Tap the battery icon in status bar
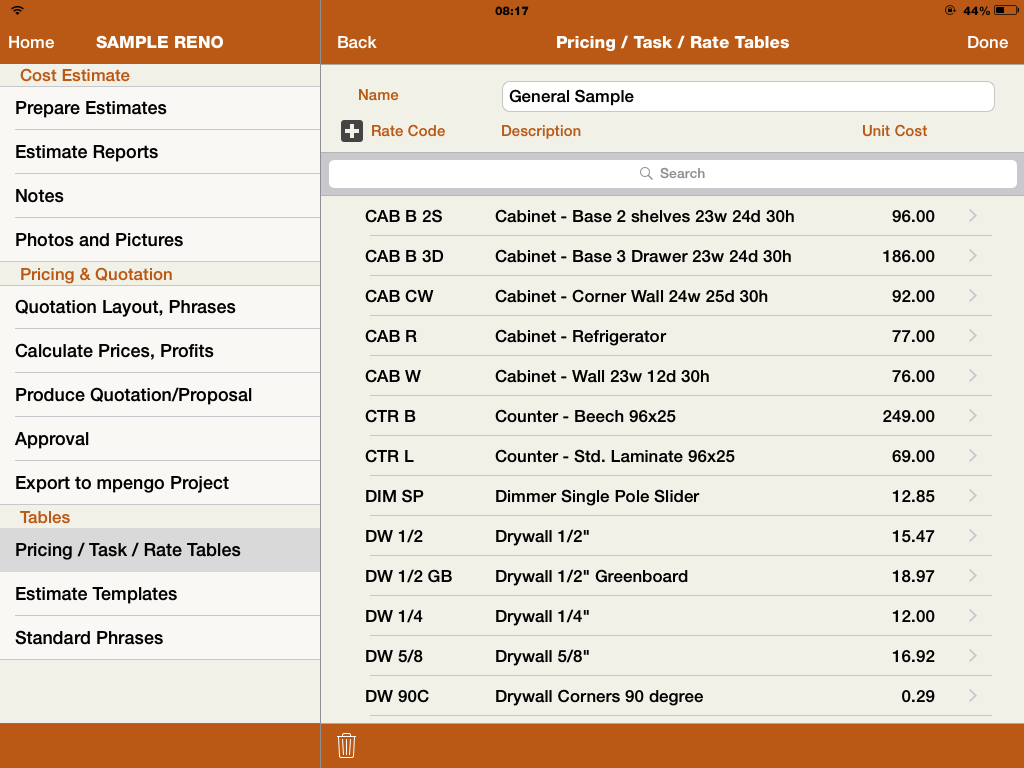The width and height of the screenshot is (1024, 768). (x=1004, y=11)
